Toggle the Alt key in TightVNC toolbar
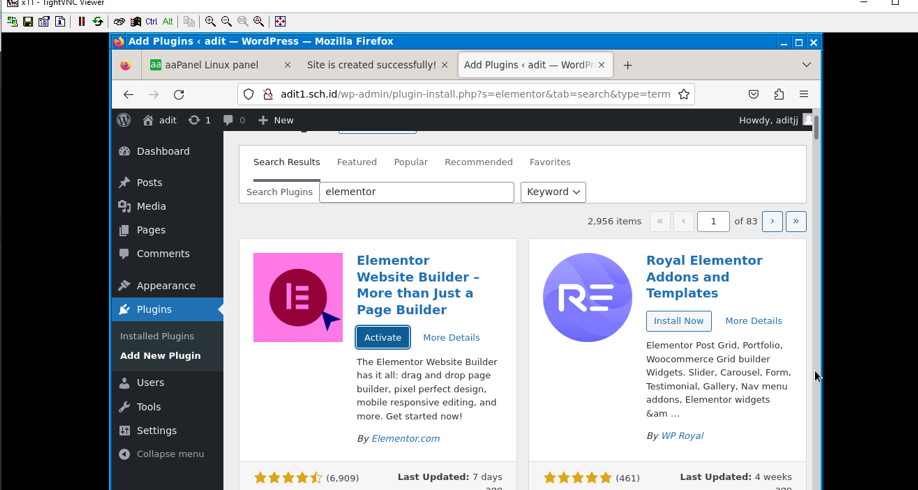 (x=167, y=22)
